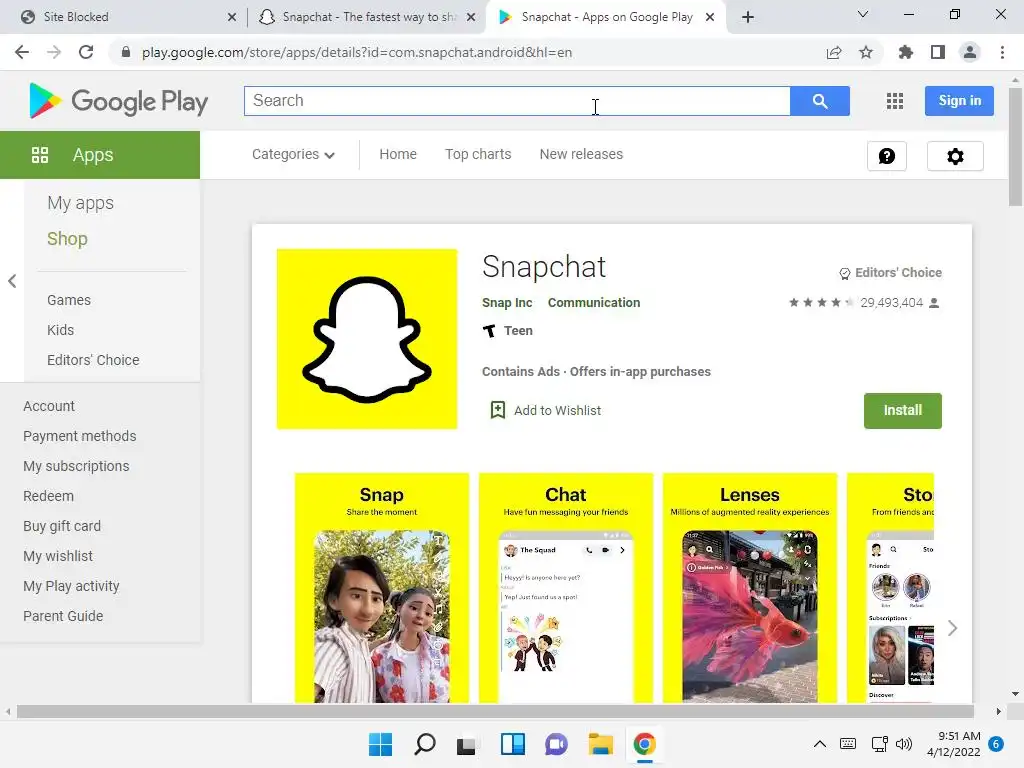The width and height of the screenshot is (1024, 768).
Task: Toggle the Chrome side panel icon
Action: click(938, 52)
